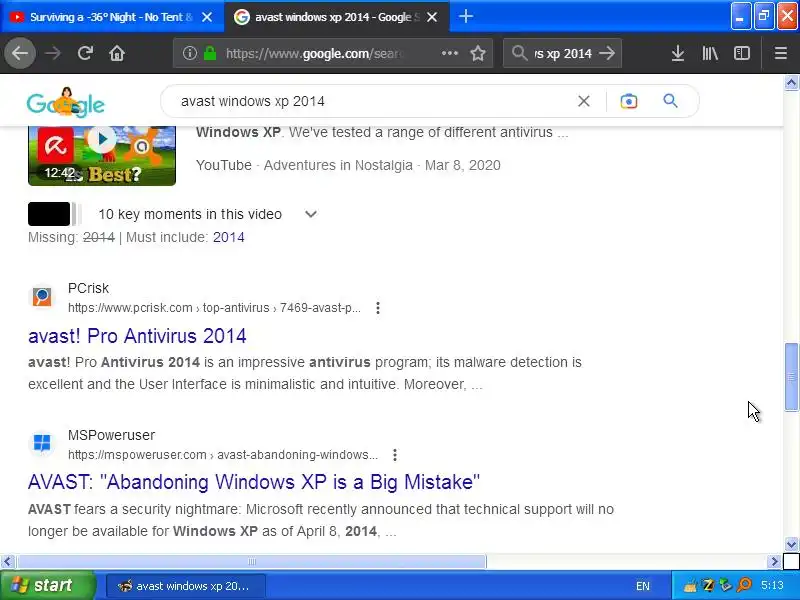Focus the toolbar search field showing xp 2014
Viewport: 800px width, 600px height.
click(563, 53)
